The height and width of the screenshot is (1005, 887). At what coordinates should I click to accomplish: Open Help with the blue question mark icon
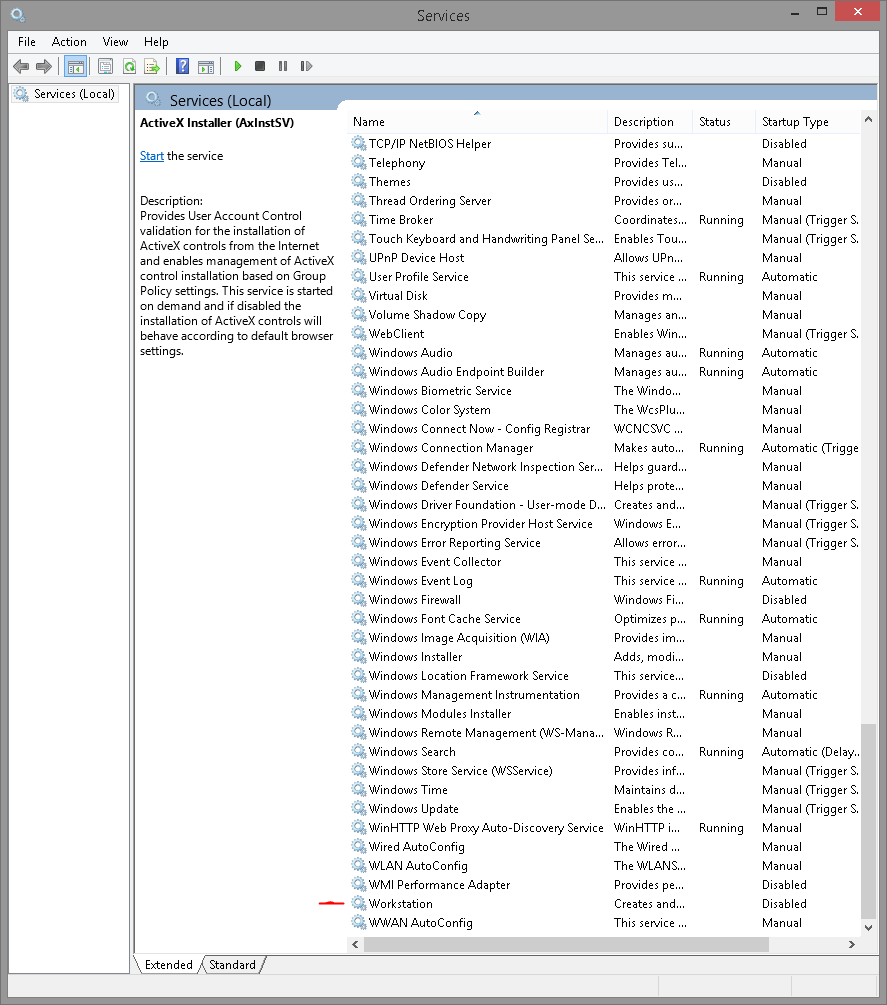click(x=183, y=66)
